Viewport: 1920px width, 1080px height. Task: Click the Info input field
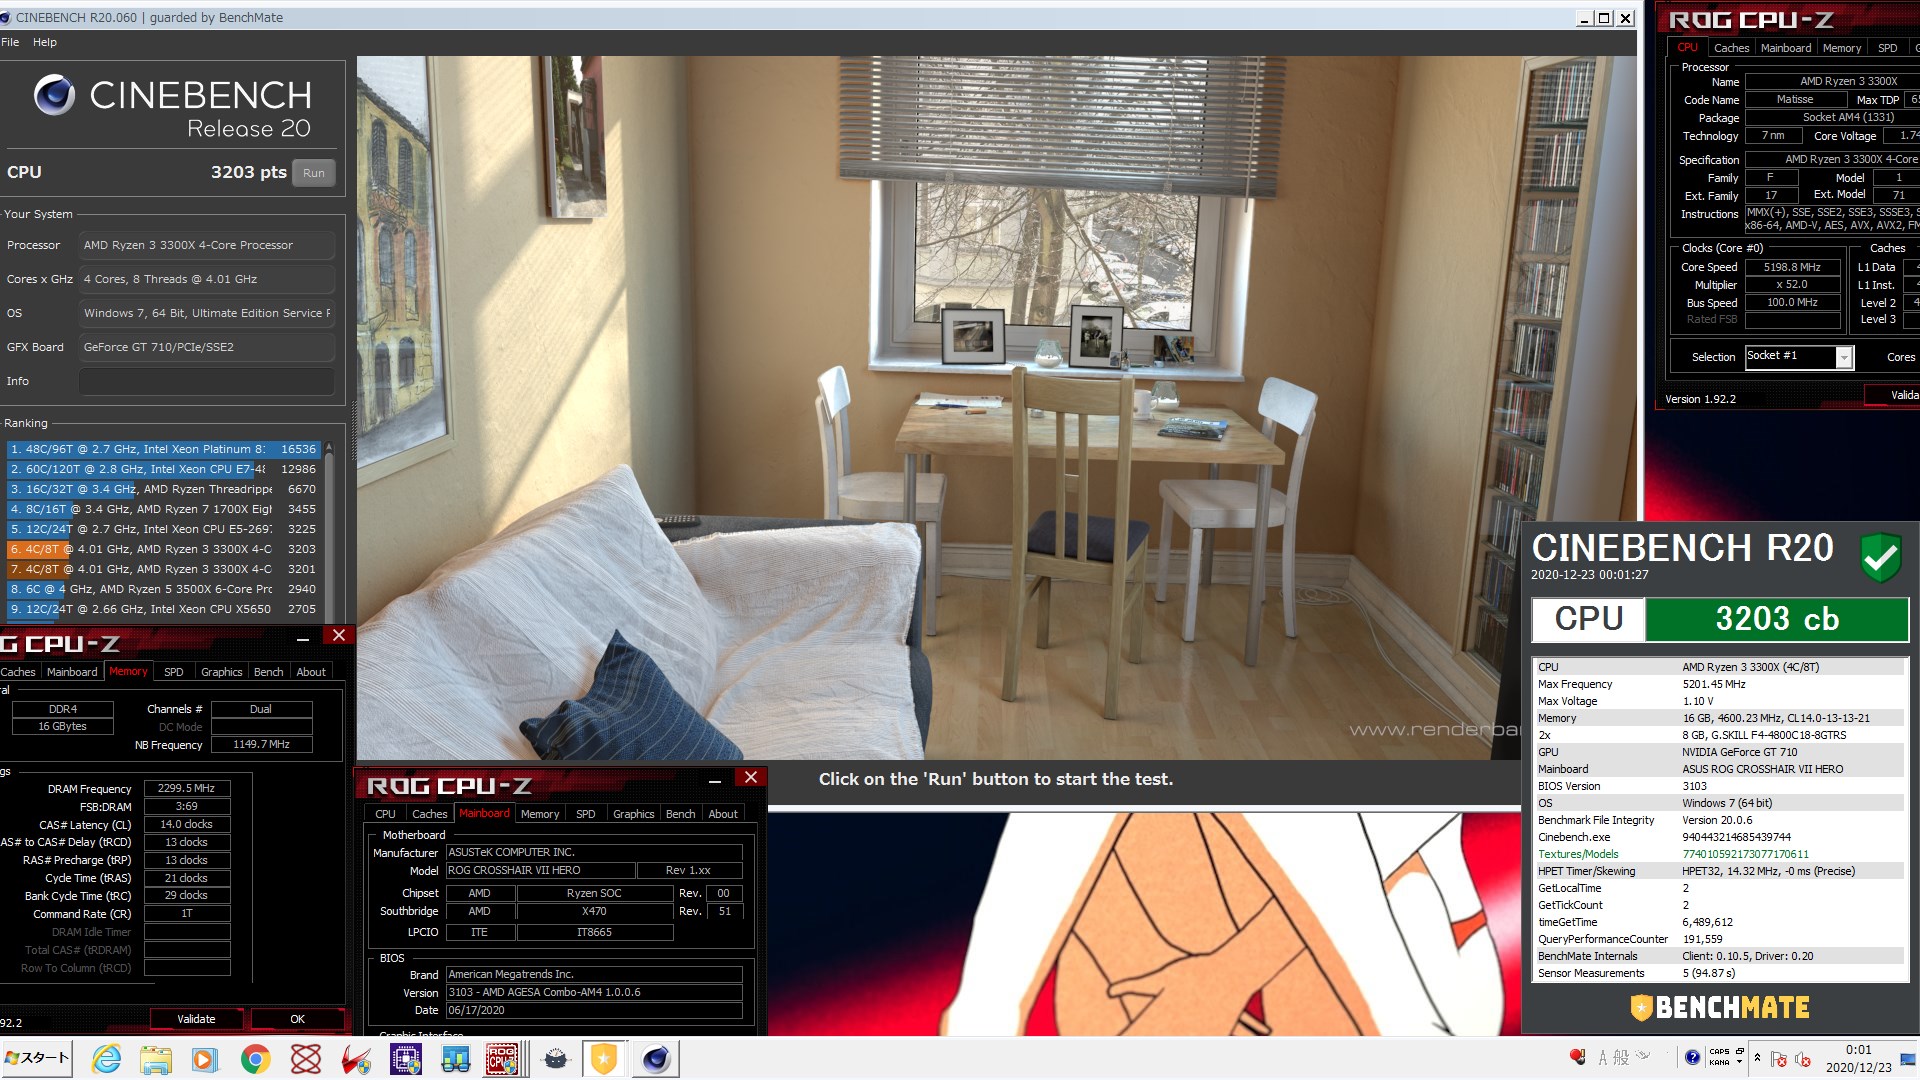[207, 381]
